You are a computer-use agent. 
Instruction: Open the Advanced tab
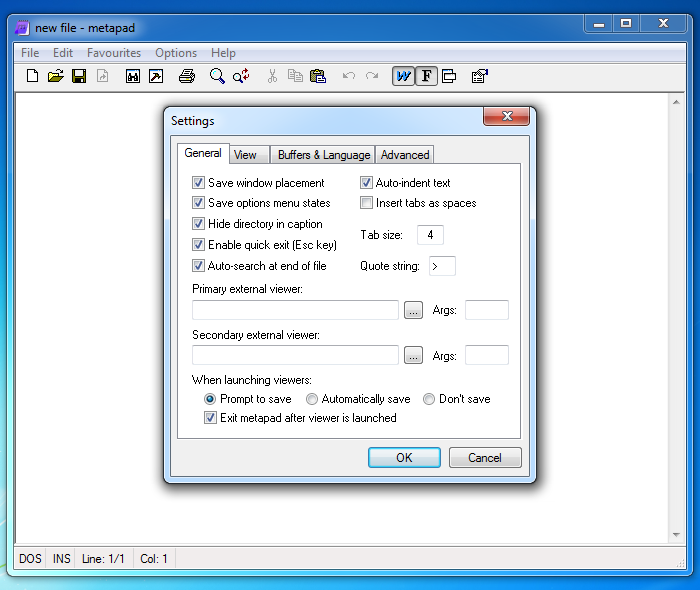click(404, 155)
